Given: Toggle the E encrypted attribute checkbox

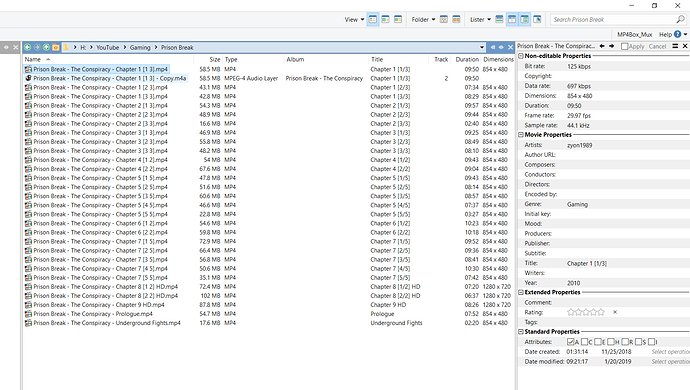Looking at the screenshot, I should 598,342.
